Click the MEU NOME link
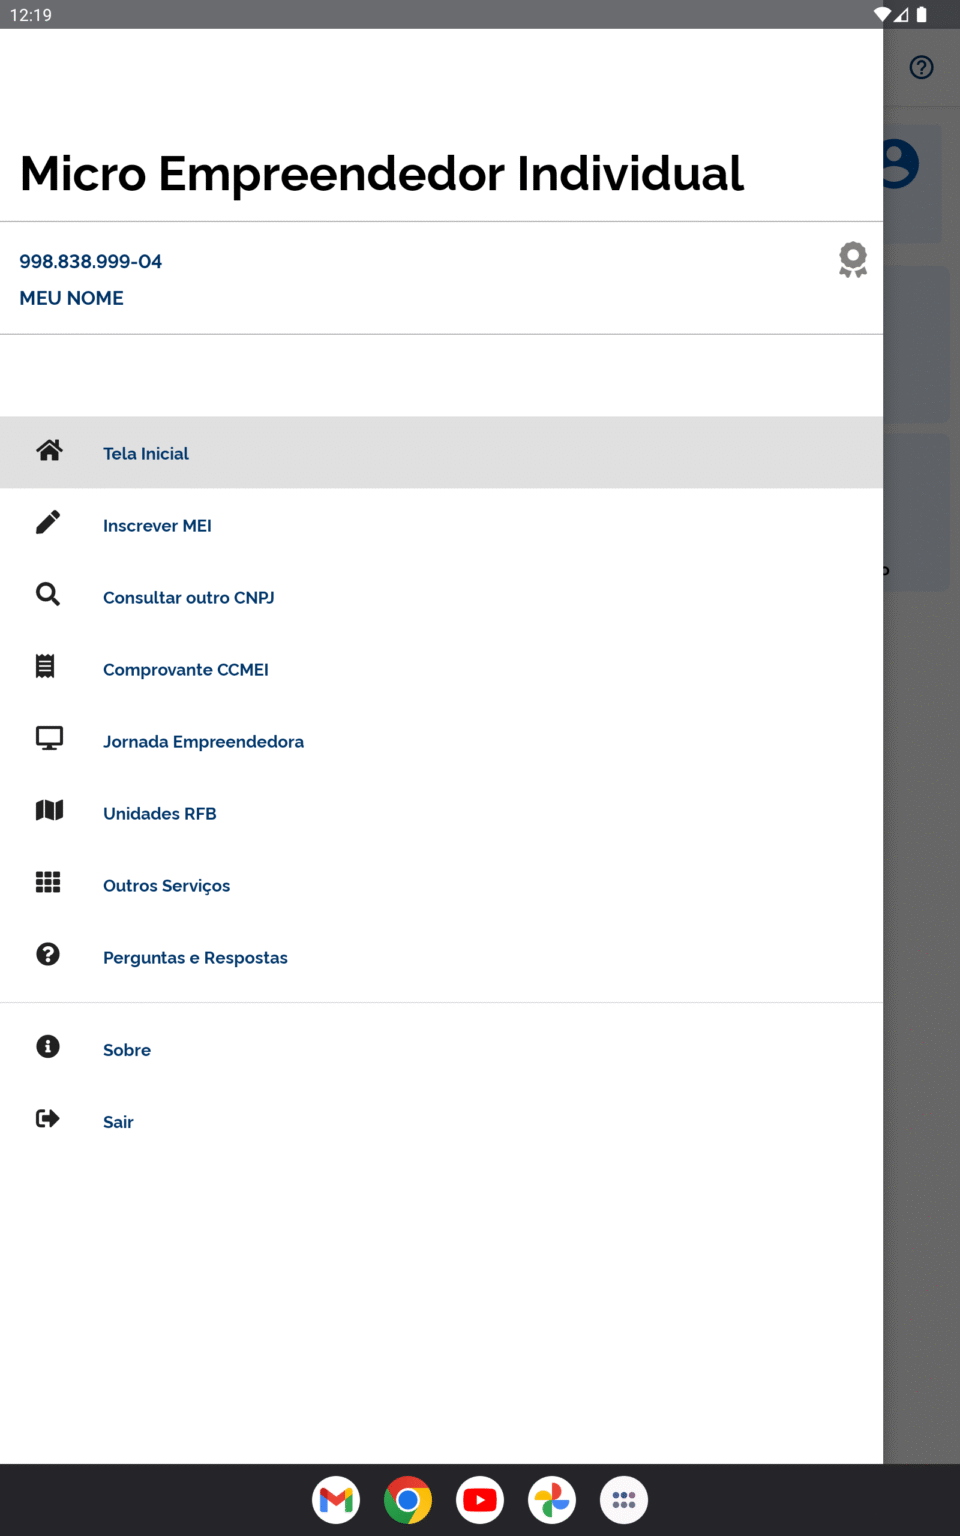 71,298
